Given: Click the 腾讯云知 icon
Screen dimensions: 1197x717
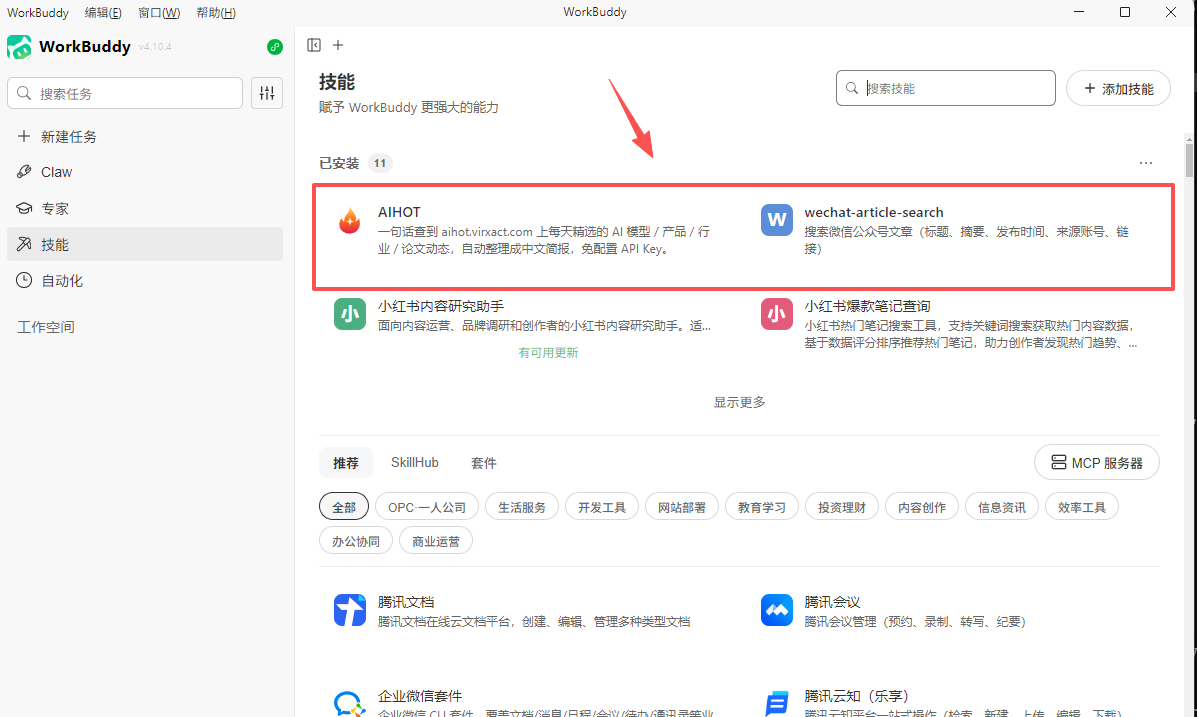Looking at the screenshot, I should coord(776,704).
